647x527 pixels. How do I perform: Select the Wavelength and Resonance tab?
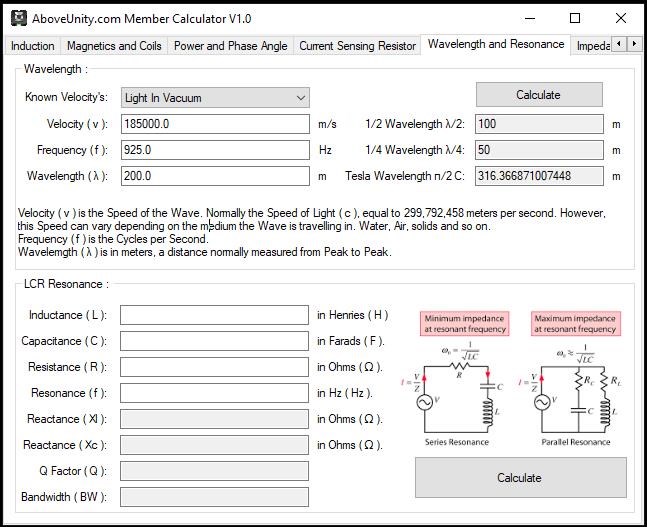coord(496,44)
